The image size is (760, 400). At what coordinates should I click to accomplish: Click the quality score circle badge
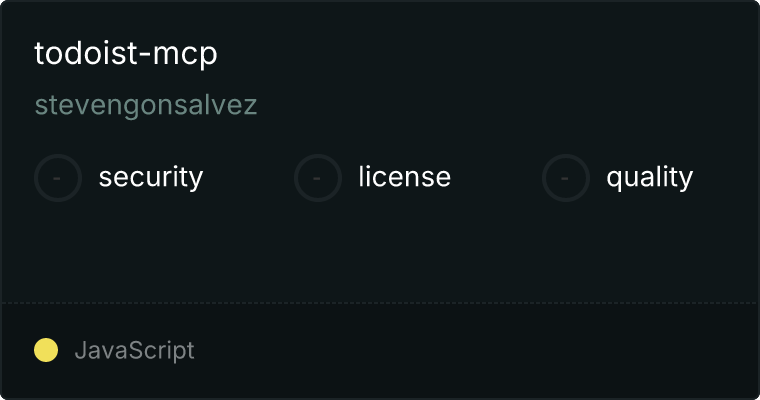click(x=566, y=178)
